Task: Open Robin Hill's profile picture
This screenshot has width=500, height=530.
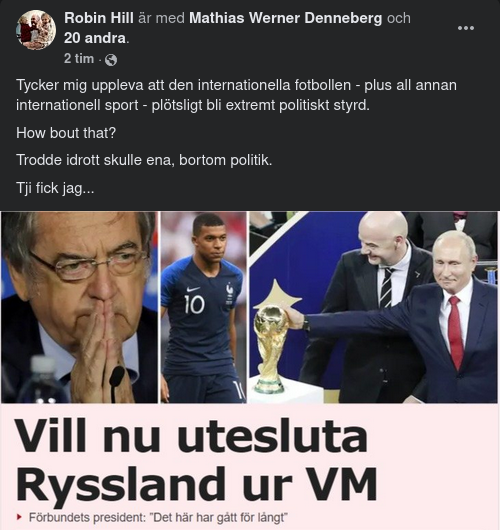Action: point(36,30)
